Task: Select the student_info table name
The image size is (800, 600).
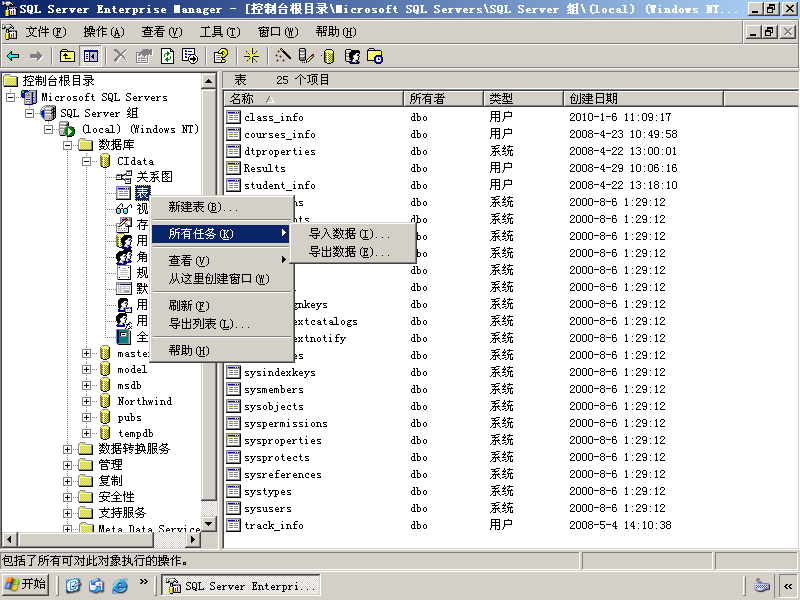Action: 280,185
